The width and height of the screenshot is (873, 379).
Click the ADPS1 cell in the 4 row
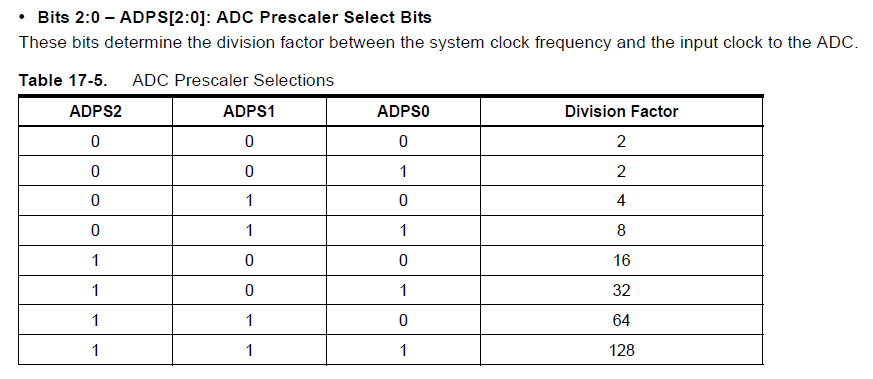coord(249,200)
